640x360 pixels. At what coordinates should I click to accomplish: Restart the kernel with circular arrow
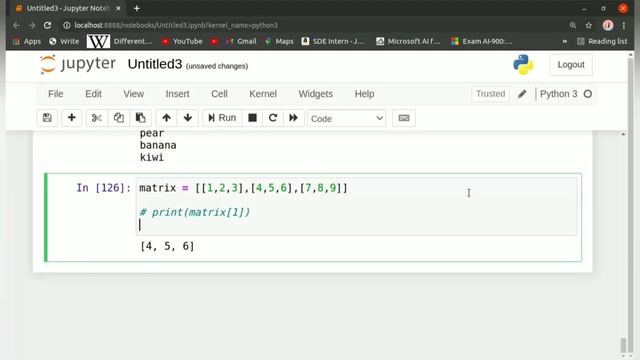[x=273, y=118]
